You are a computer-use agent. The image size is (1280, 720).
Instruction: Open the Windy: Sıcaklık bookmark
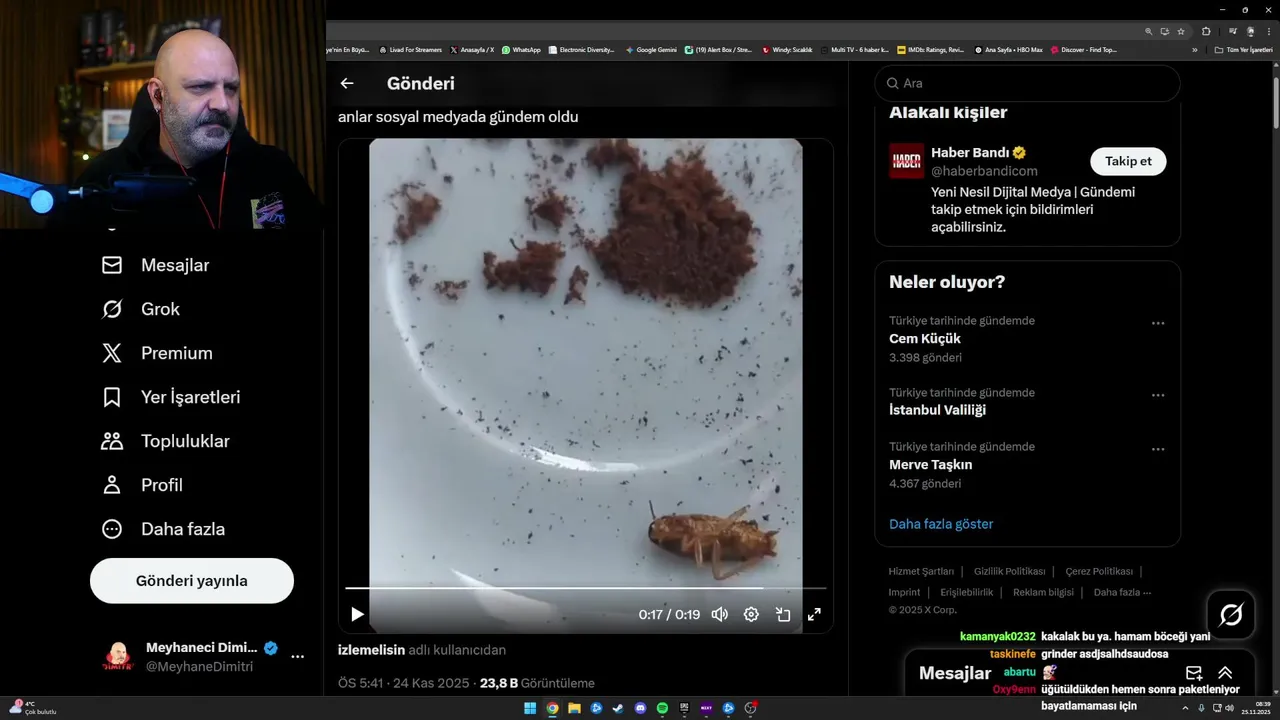pos(787,49)
